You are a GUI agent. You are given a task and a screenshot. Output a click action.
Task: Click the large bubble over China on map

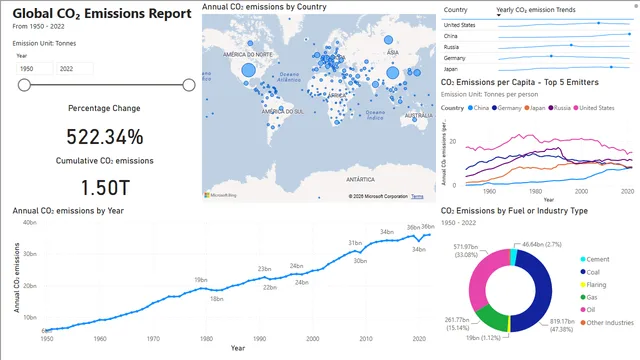point(393,73)
